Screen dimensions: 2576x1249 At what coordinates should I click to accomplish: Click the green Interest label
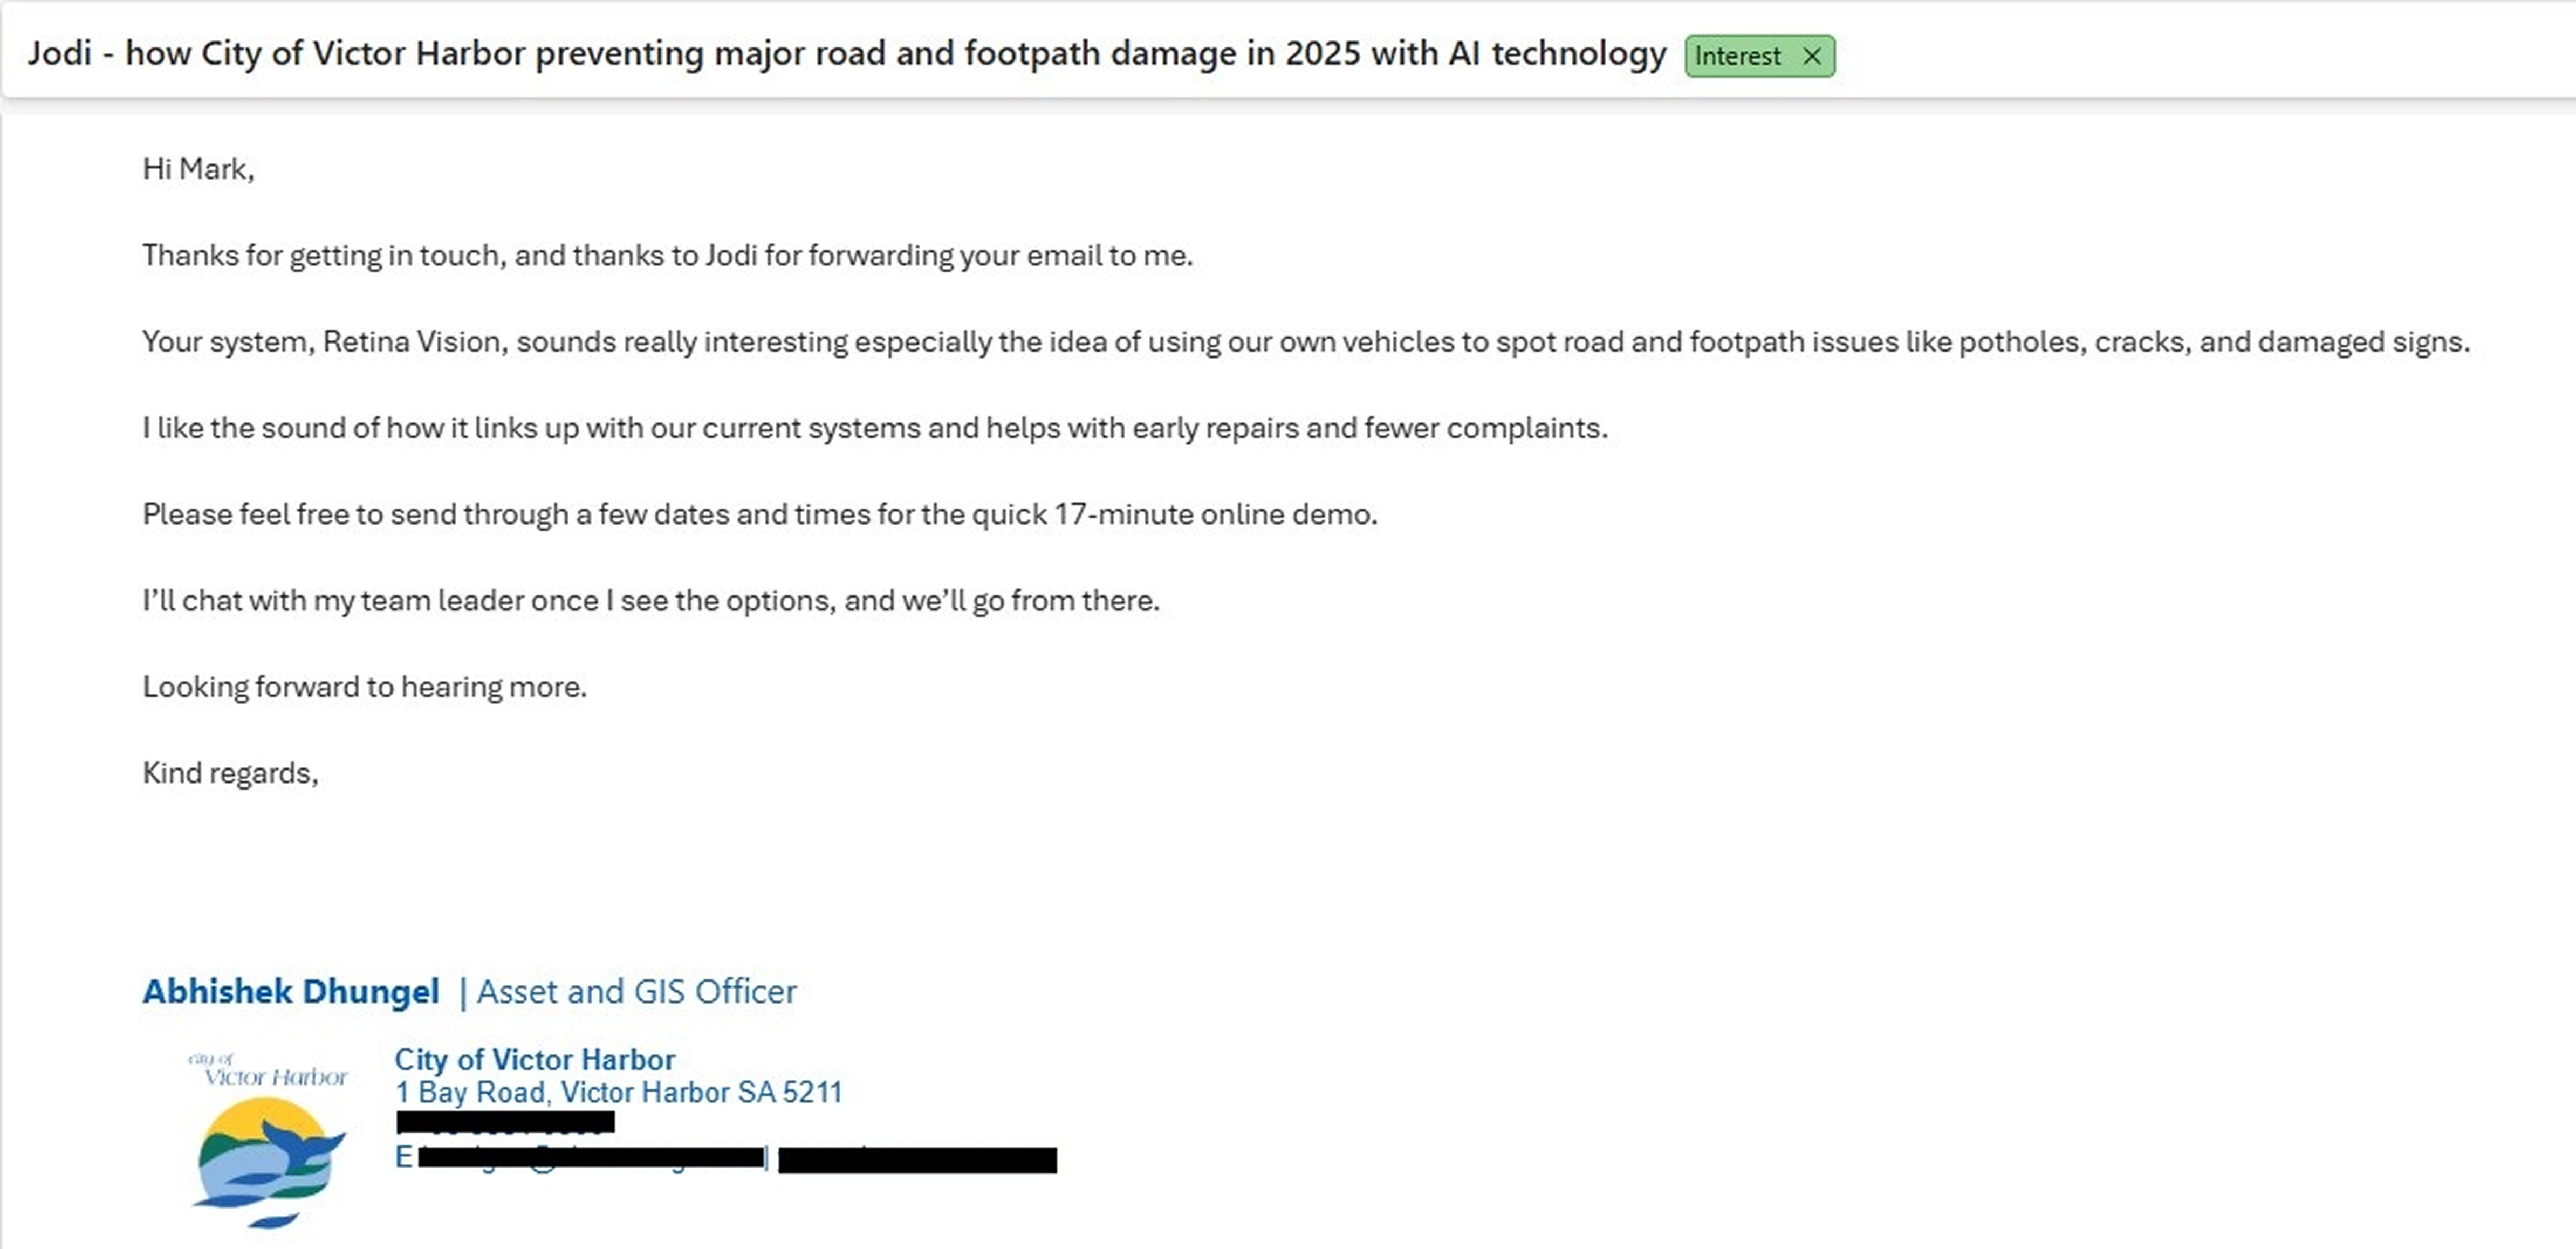1738,57
